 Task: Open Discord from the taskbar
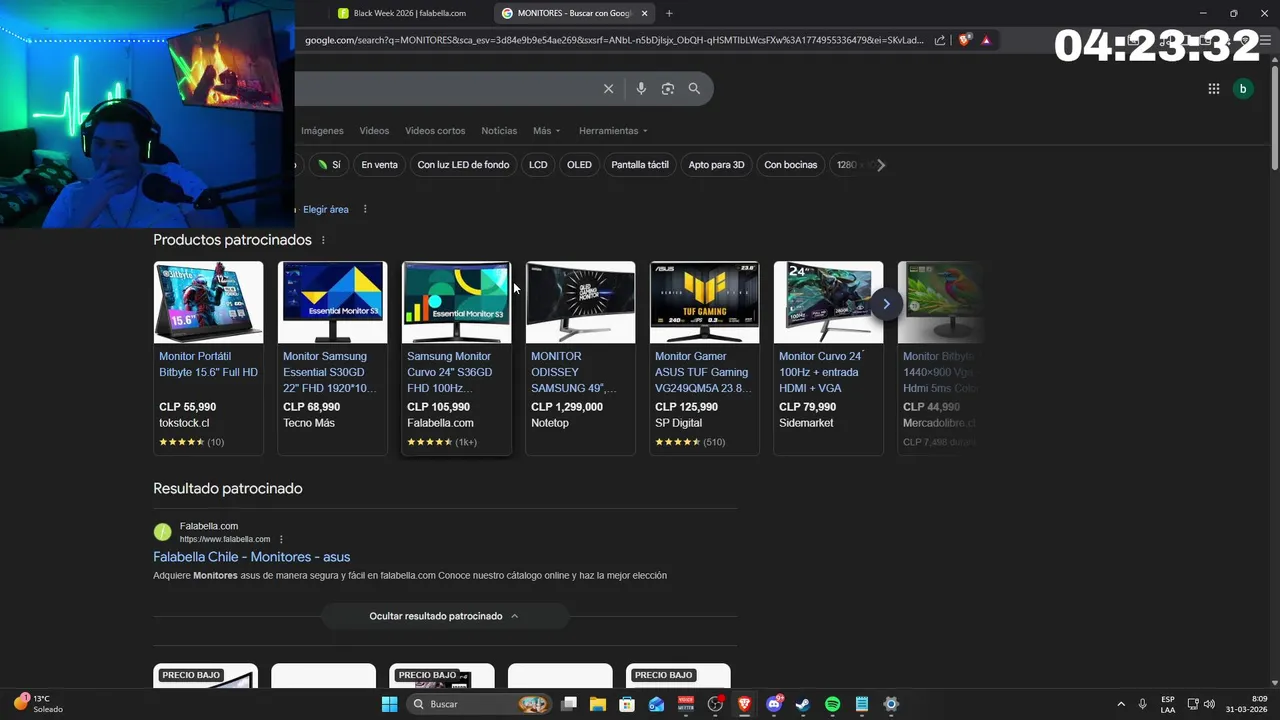coord(774,704)
